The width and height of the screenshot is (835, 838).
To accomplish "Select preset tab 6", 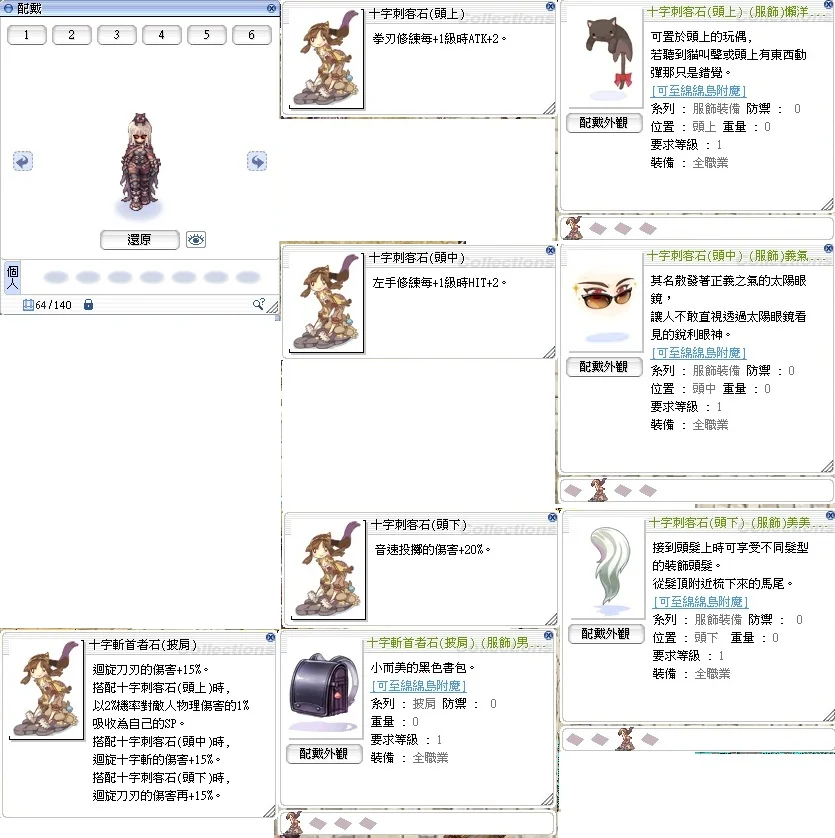I will tap(251, 35).
